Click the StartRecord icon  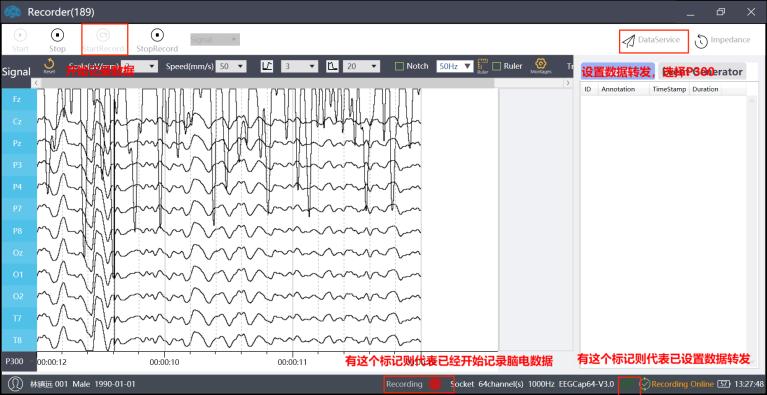point(103,35)
